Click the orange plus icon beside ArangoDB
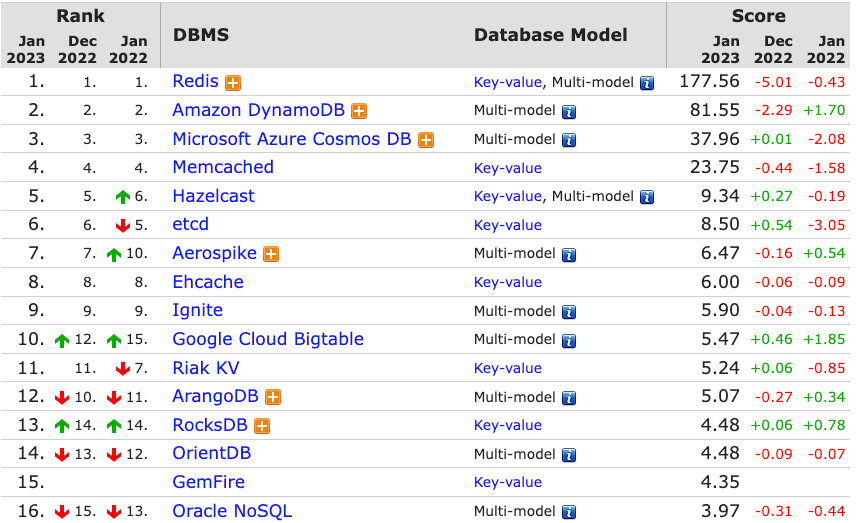 click(x=273, y=397)
